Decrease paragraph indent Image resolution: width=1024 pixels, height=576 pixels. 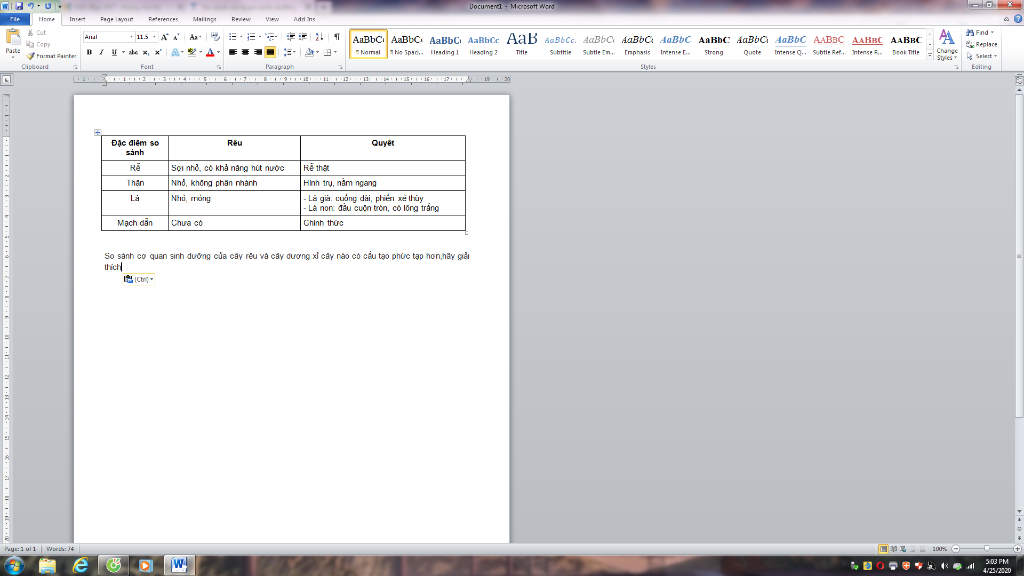[x=291, y=37]
